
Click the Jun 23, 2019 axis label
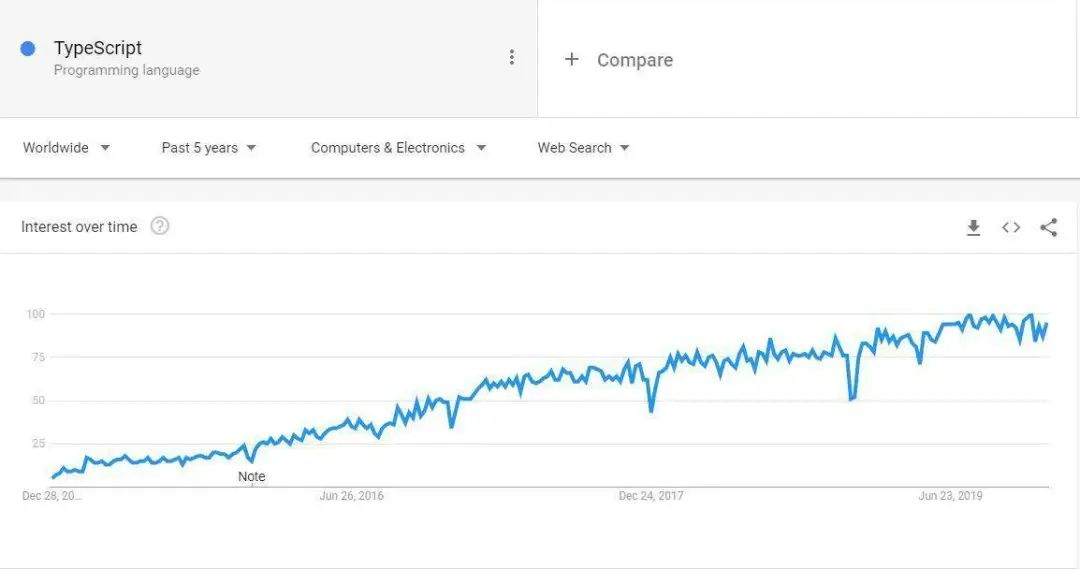point(951,495)
